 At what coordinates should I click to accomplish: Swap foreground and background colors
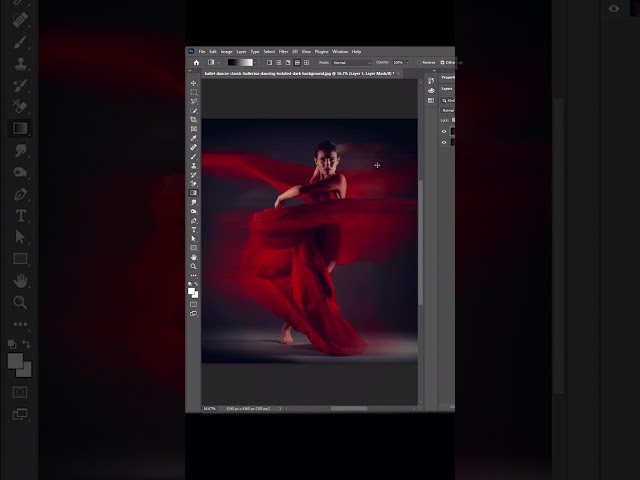click(196, 284)
